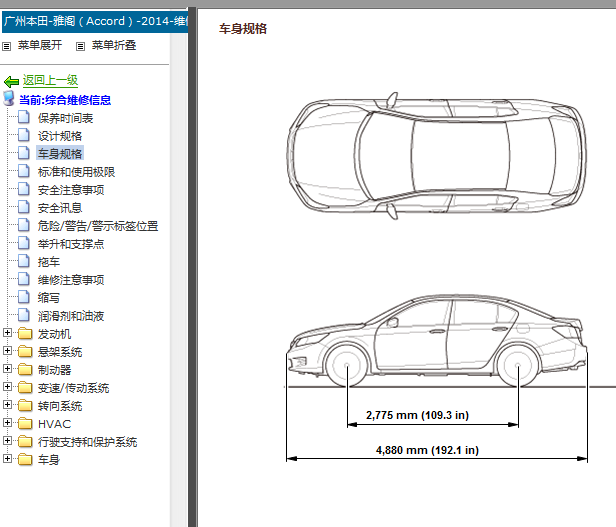Click the page icon next to 车身规格
This screenshot has width=616, height=527.
[x=24, y=153]
